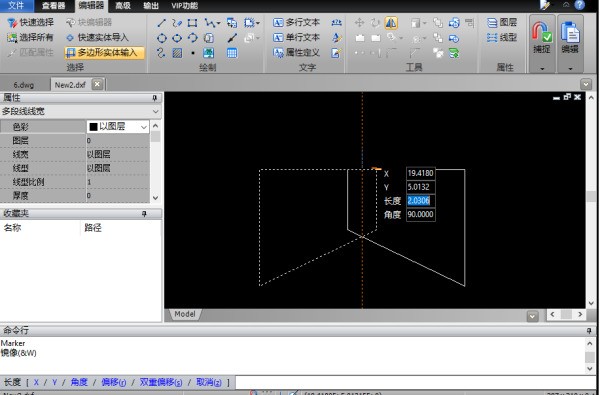
Task: Click the Rotate tool icon
Action: click(375, 23)
